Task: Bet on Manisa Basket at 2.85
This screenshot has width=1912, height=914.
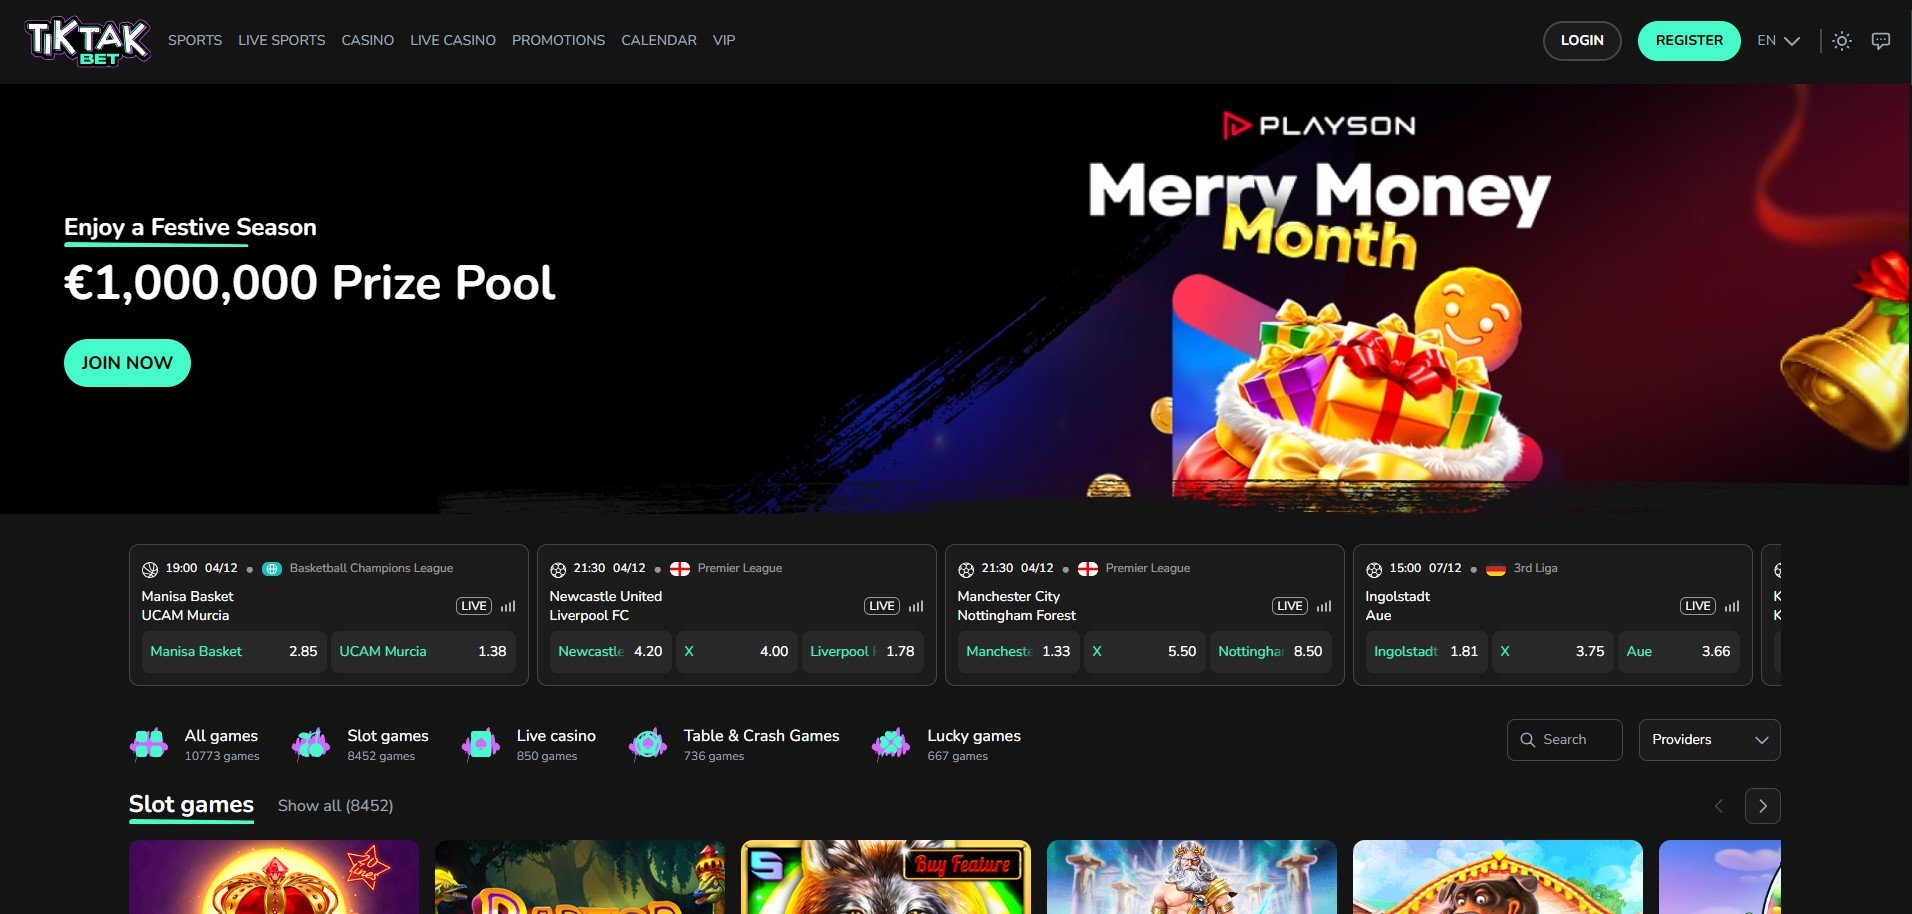Action: click(x=234, y=652)
